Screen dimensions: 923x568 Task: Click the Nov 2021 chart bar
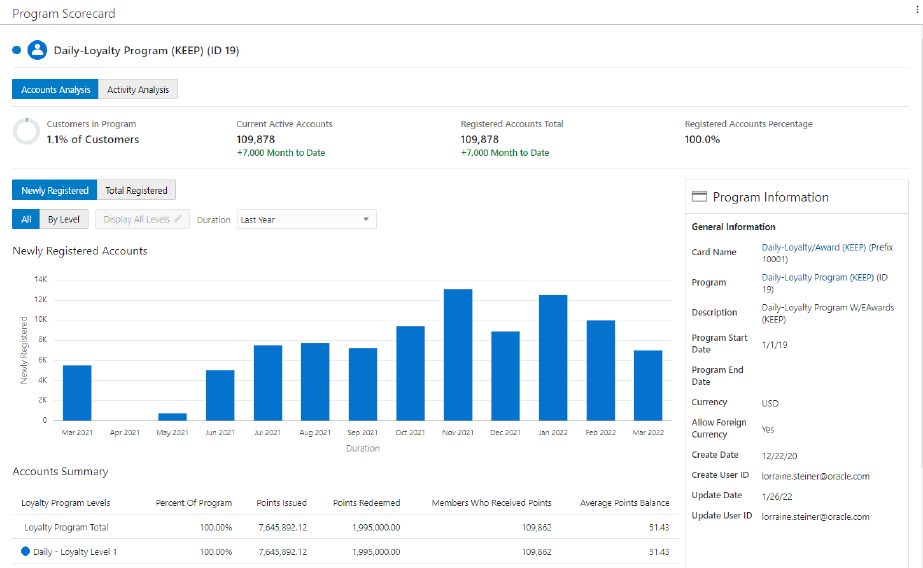(458, 355)
